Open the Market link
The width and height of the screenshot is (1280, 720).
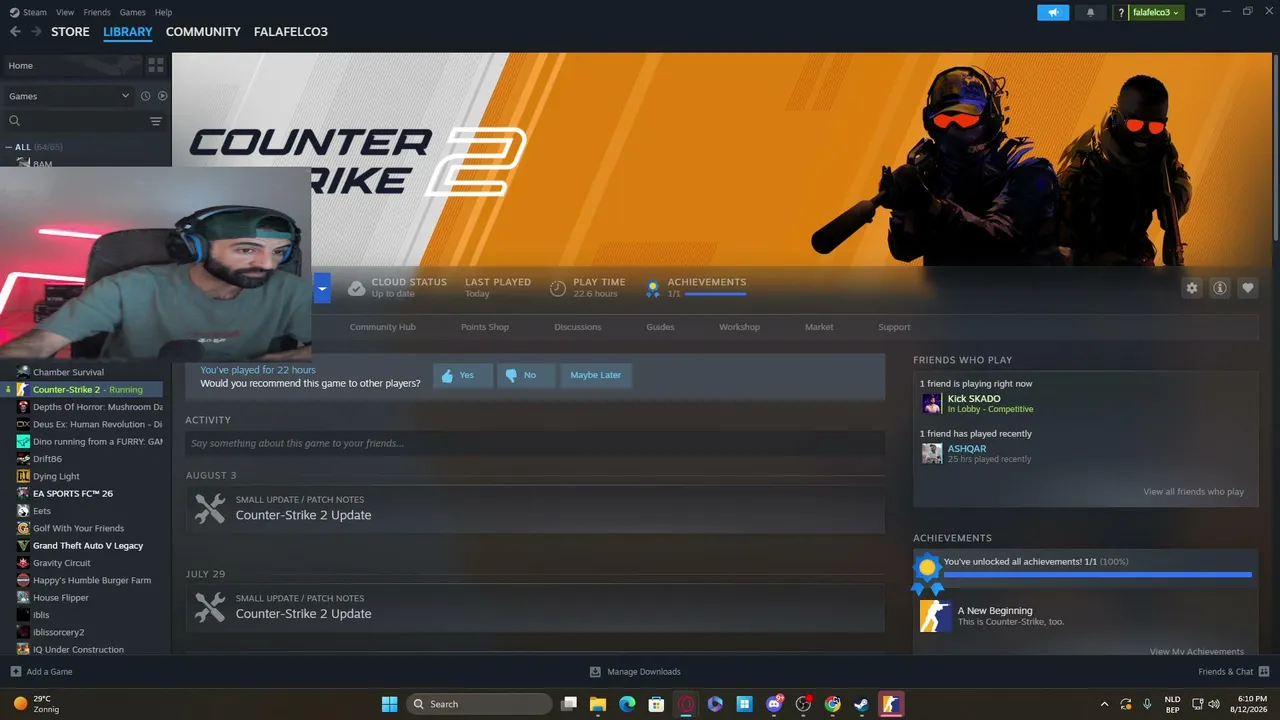point(819,327)
